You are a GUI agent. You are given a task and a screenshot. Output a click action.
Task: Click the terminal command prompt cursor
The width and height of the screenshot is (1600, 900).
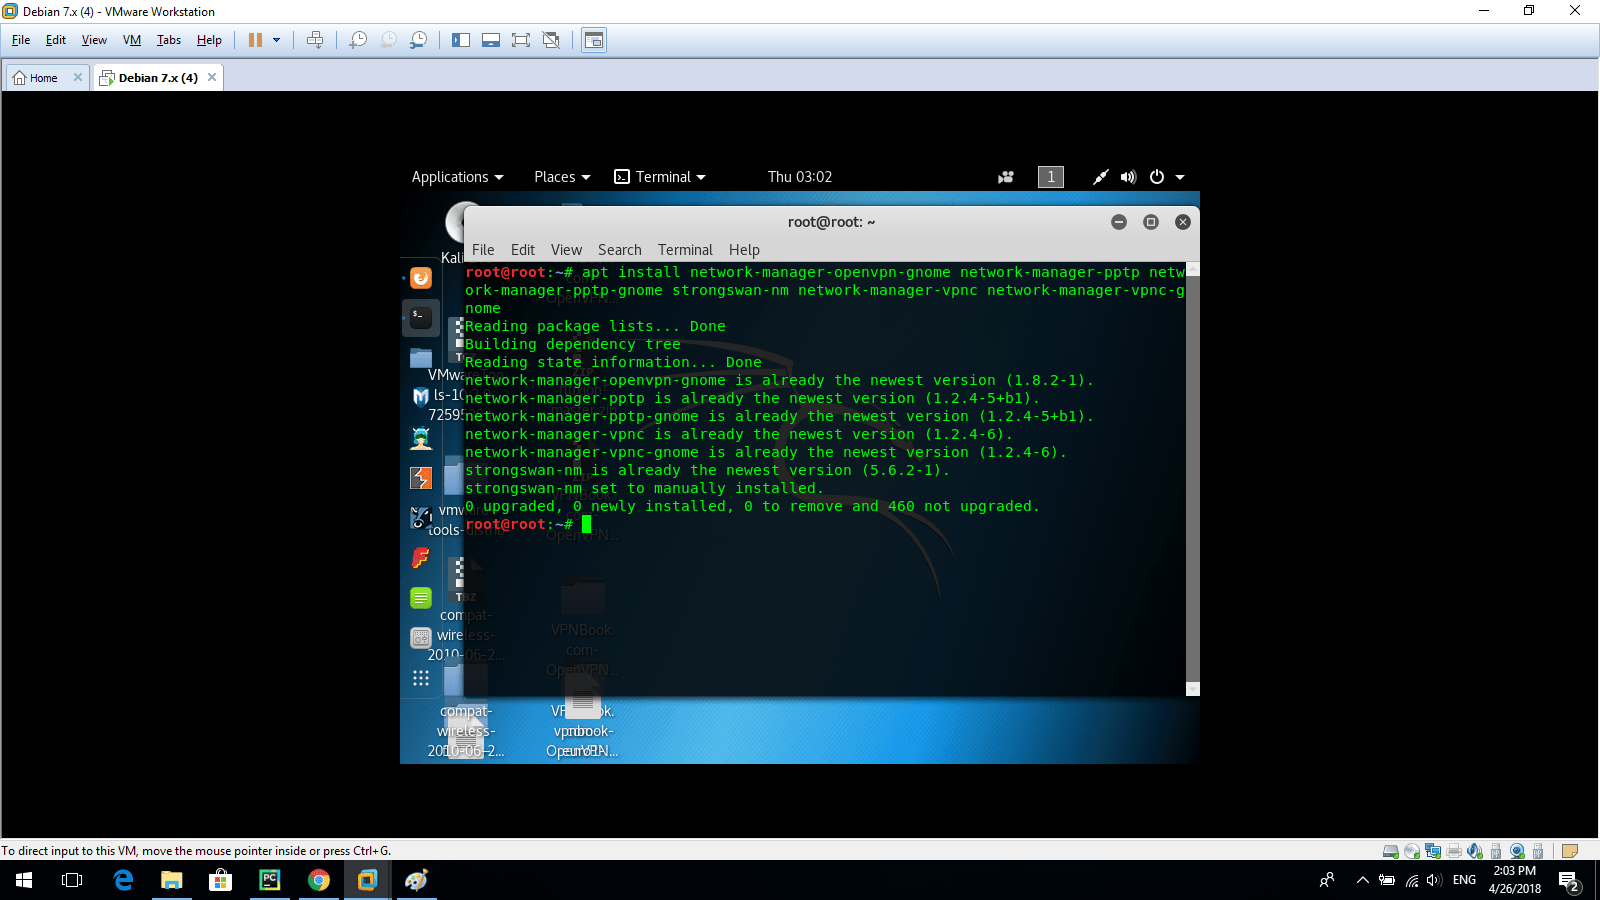[x=587, y=524]
